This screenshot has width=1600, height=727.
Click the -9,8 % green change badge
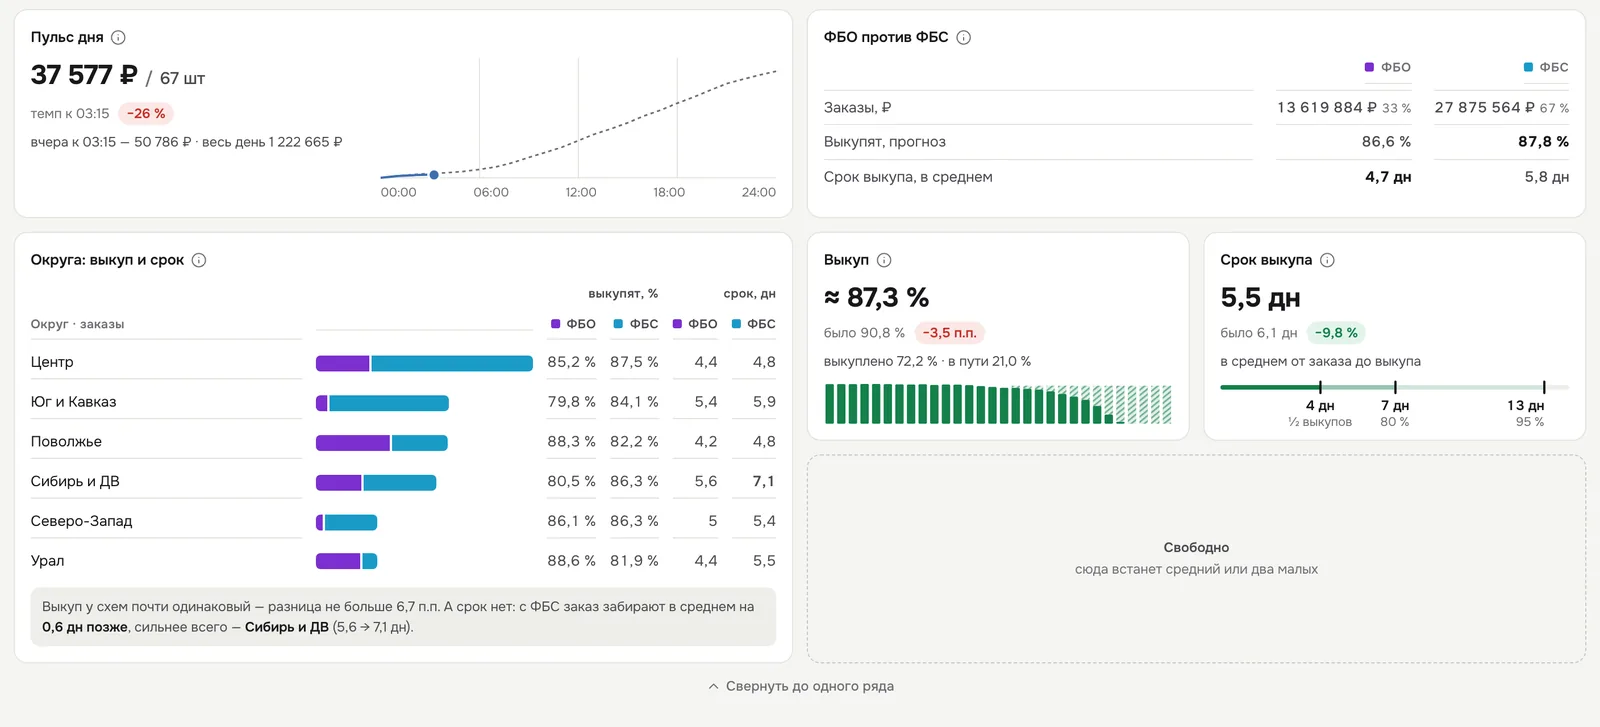pos(1336,333)
